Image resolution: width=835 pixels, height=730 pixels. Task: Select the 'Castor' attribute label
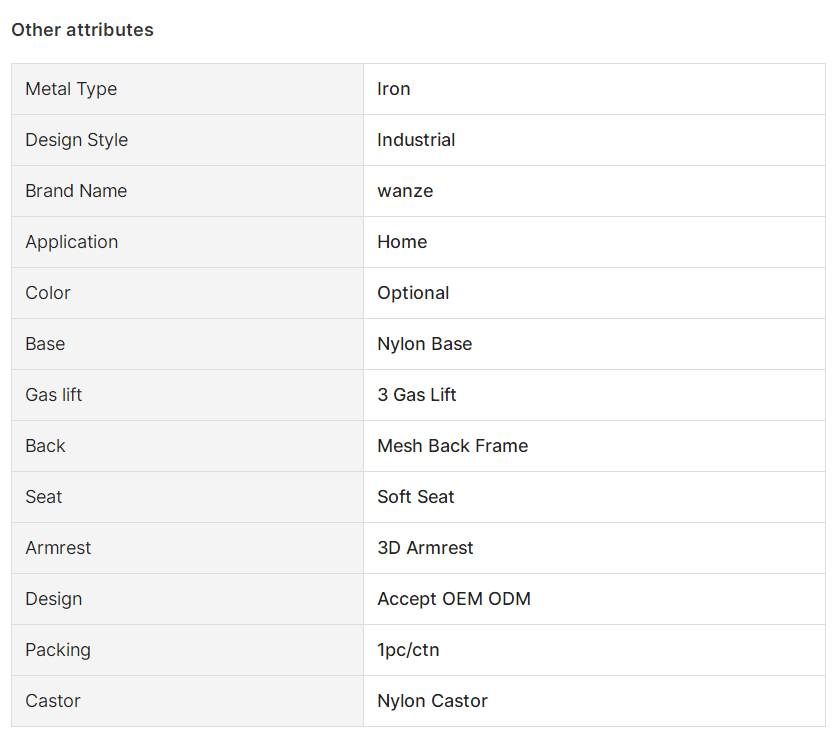click(53, 701)
